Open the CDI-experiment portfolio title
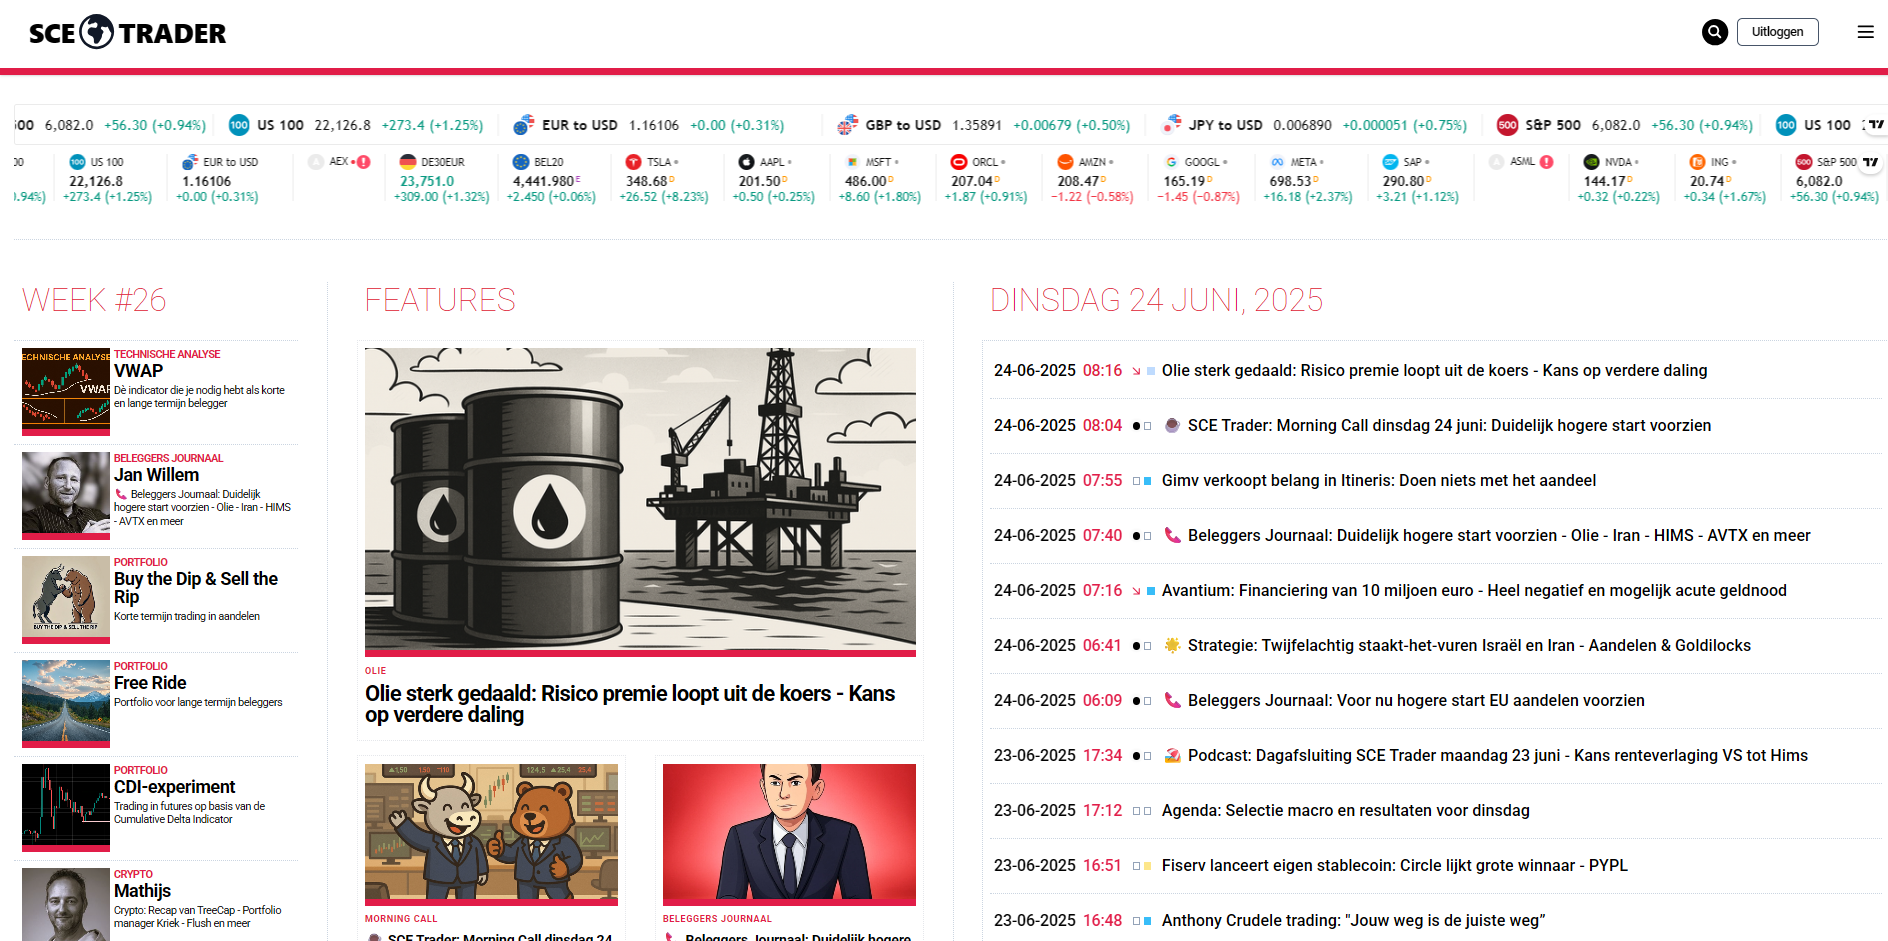The height and width of the screenshot is (941, 1888). 175,787
